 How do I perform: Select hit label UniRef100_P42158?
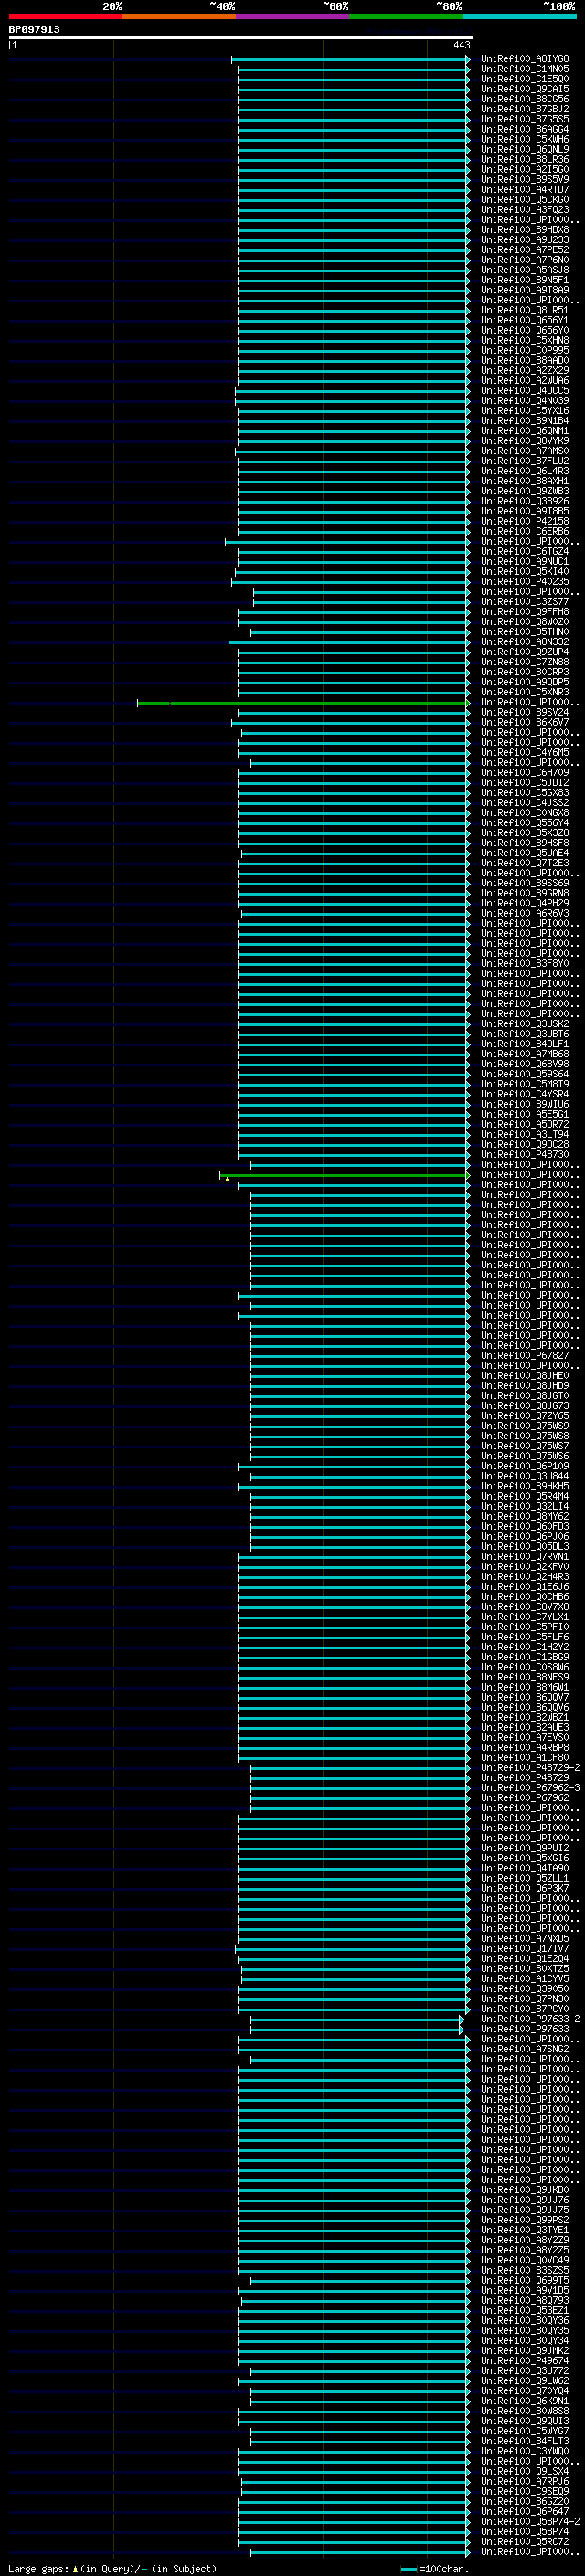point(525,521)
